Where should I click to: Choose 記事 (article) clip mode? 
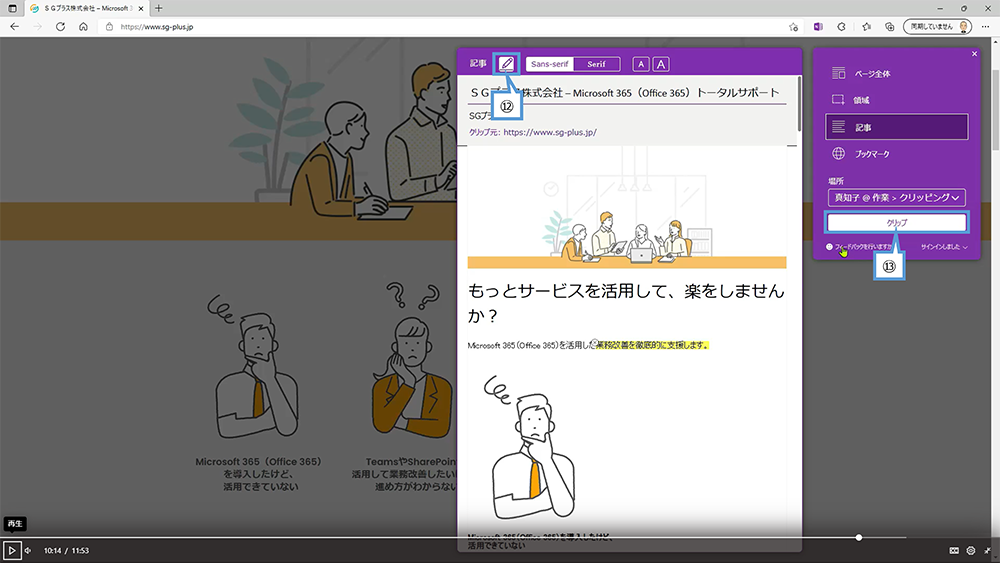click(x=897, y=127)
